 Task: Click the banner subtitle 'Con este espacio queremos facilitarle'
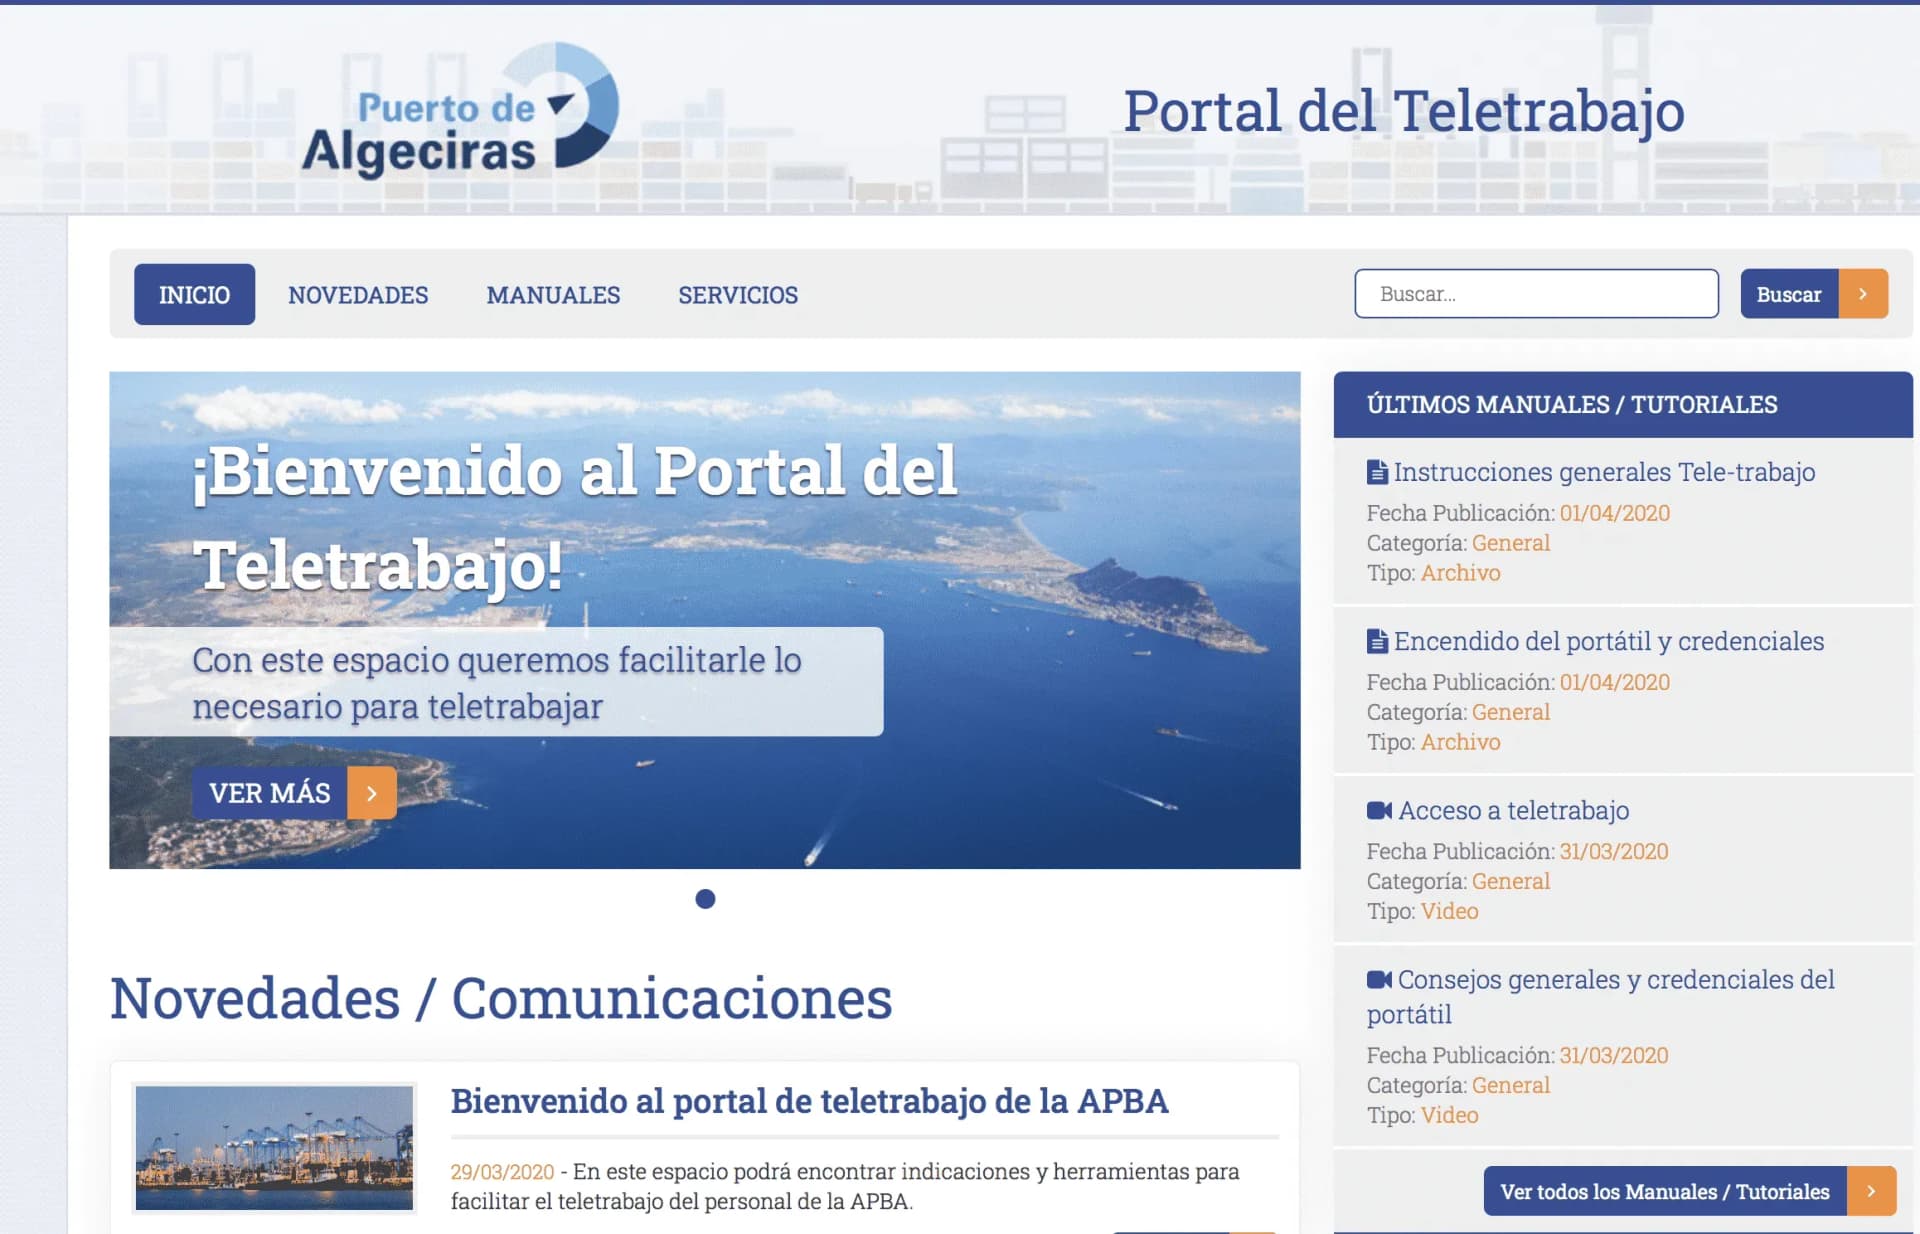tap(497, 683)
